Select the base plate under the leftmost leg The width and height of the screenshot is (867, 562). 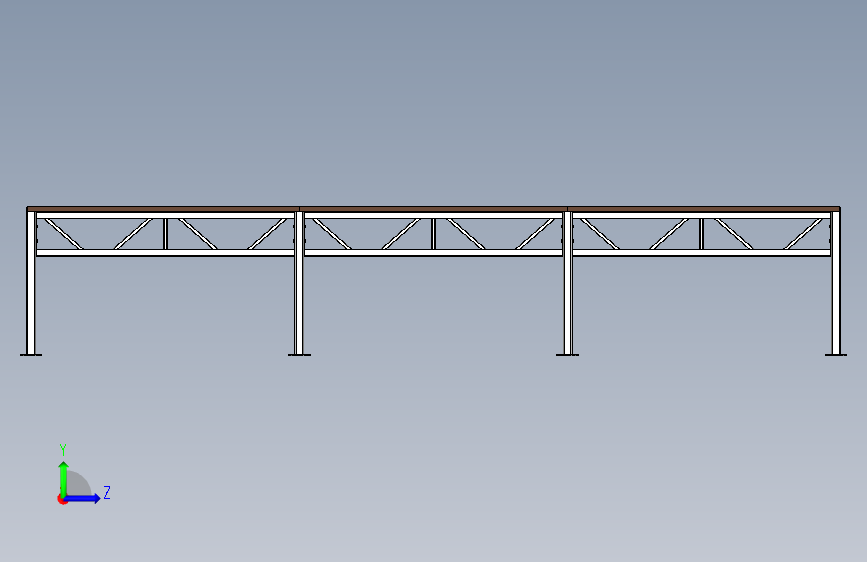coord(31,355)
